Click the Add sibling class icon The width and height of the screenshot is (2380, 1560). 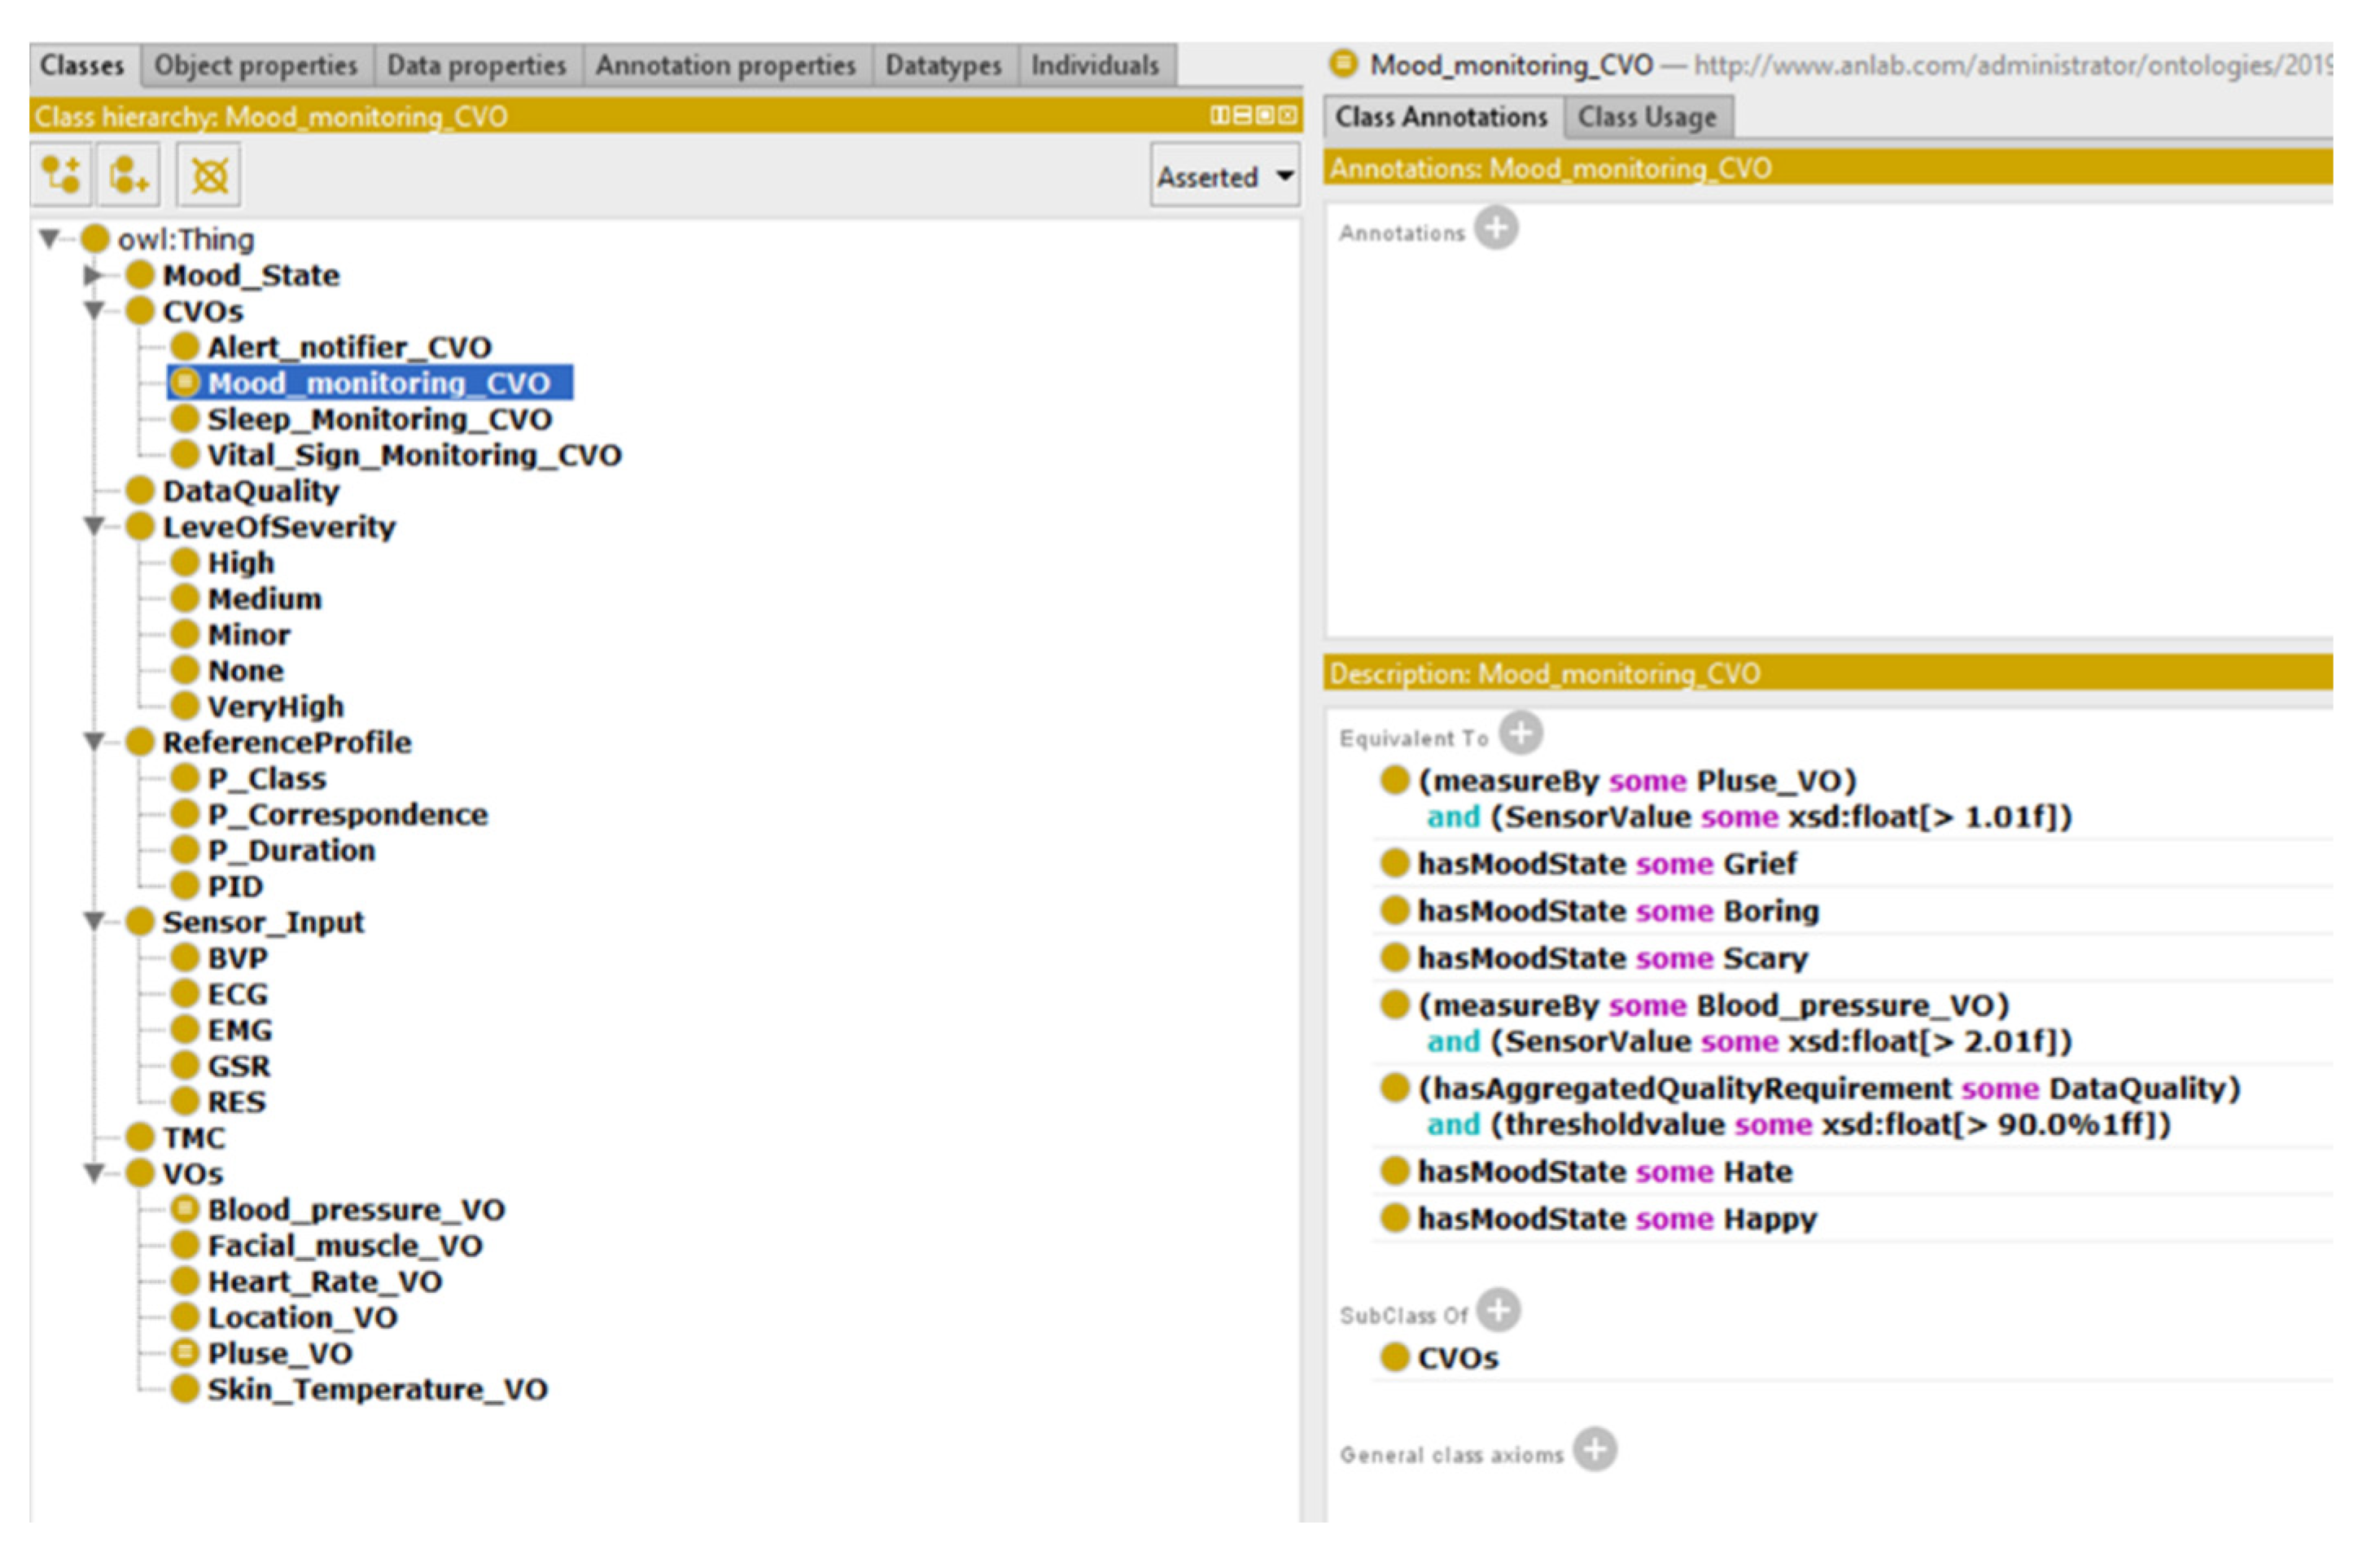click(129, 175)
